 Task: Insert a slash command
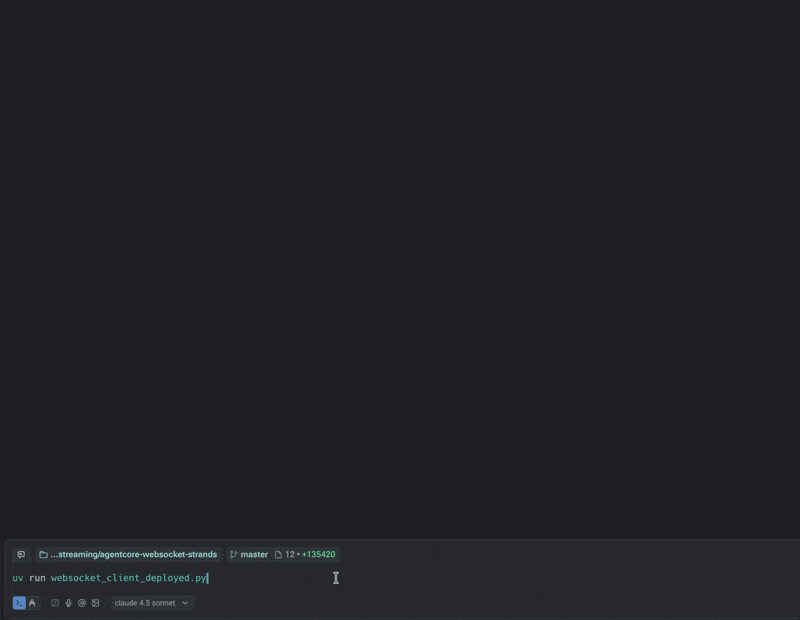coord(55,603)
